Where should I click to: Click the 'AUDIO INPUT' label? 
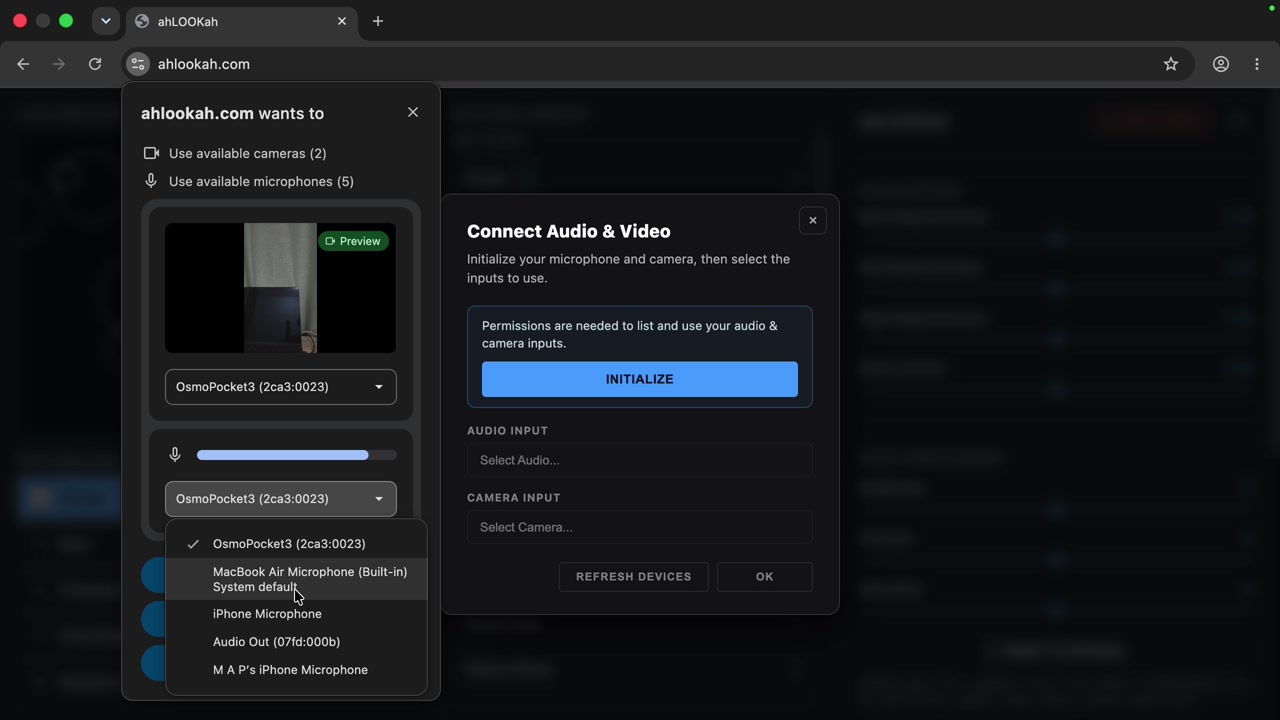click(508, 431)
